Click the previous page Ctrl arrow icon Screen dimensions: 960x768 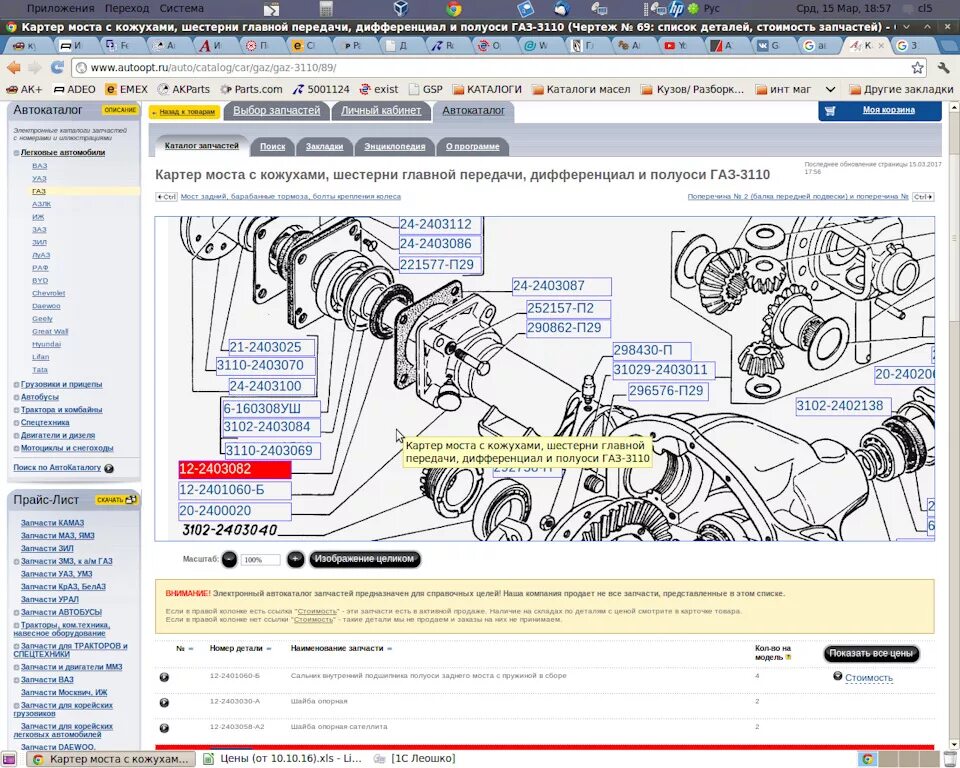click(167, 197)
